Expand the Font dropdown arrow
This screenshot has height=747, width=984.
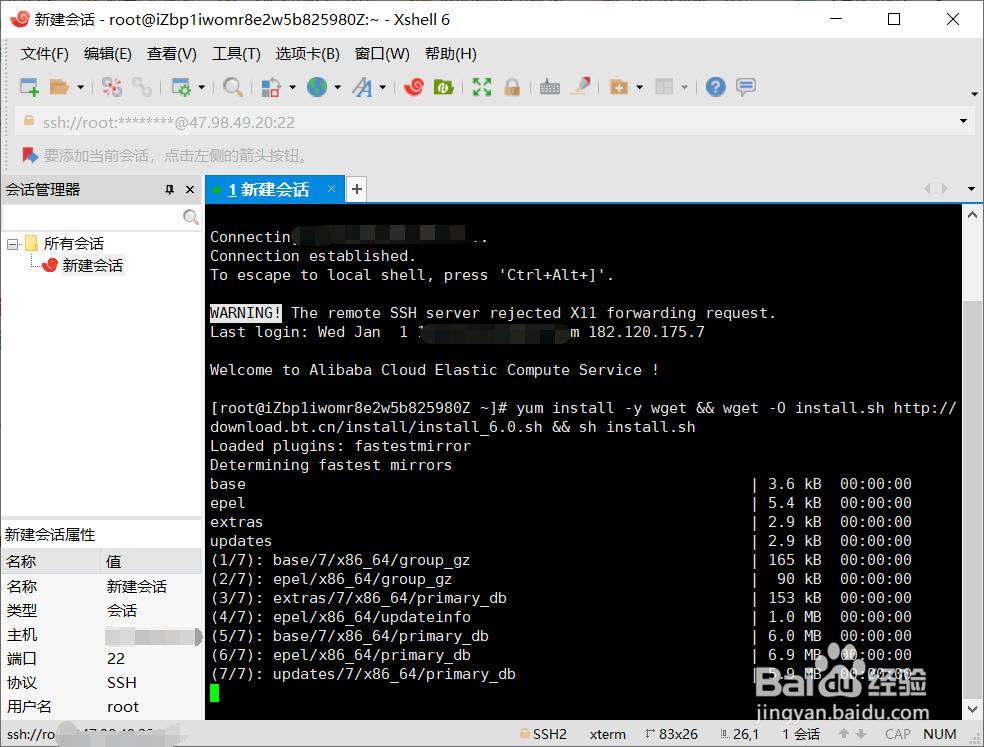point(382,87)
